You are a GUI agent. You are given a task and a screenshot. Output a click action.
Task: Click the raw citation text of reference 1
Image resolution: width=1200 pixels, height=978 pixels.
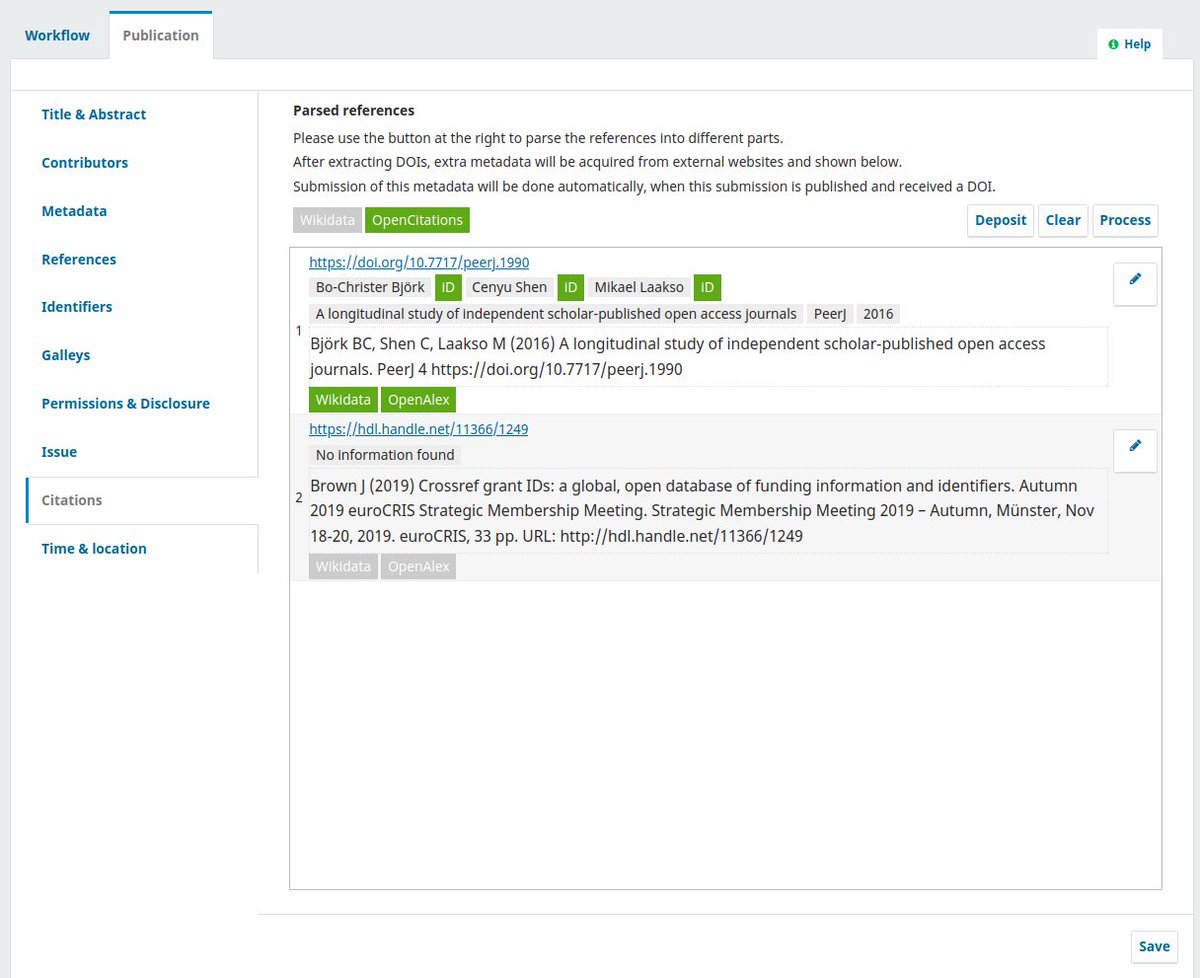[708, 356]
